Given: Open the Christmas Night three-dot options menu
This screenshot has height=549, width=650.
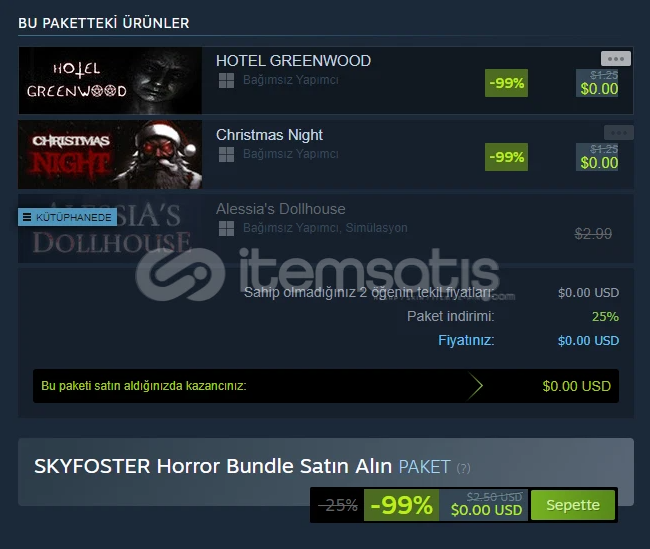Looking at the screenshot, I should point(618,133).
